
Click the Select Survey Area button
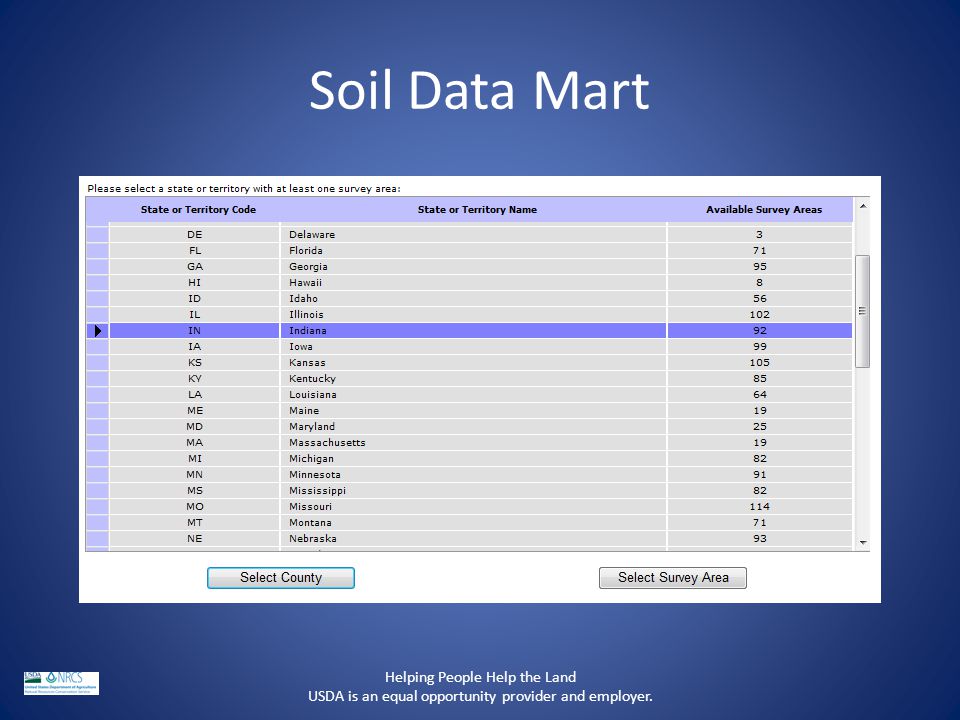point(673,578)
